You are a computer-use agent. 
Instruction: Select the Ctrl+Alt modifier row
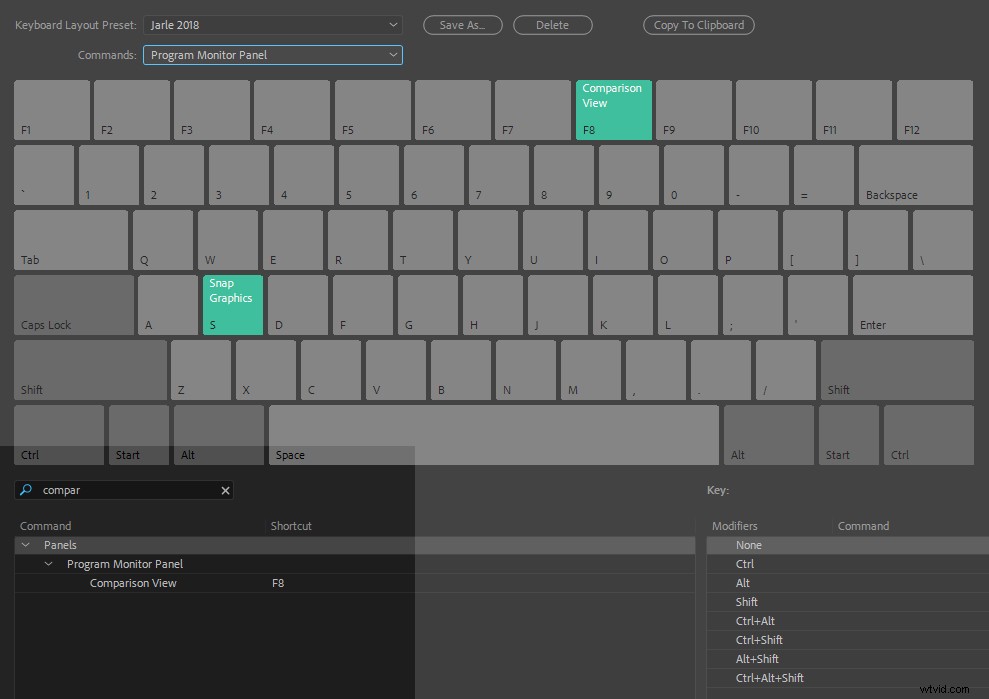(x=755, y=621)
